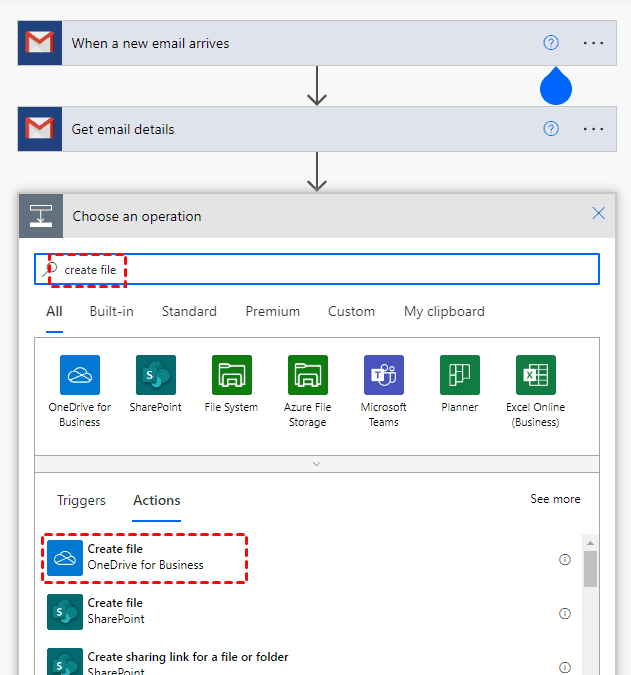This screenshot has height=675, width=631.
Task: Switch to the Triggers tab
Action: tap(81, 500)
